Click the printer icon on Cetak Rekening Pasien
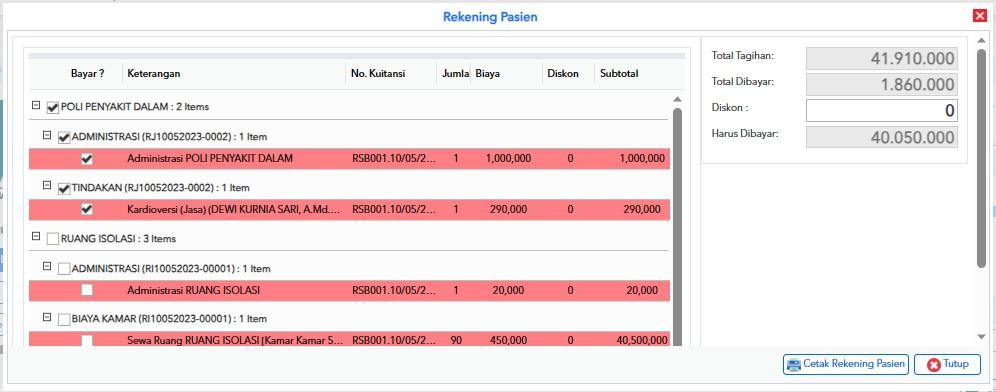Viewport: 996px width, 392px height. click(x=793, y=365)
